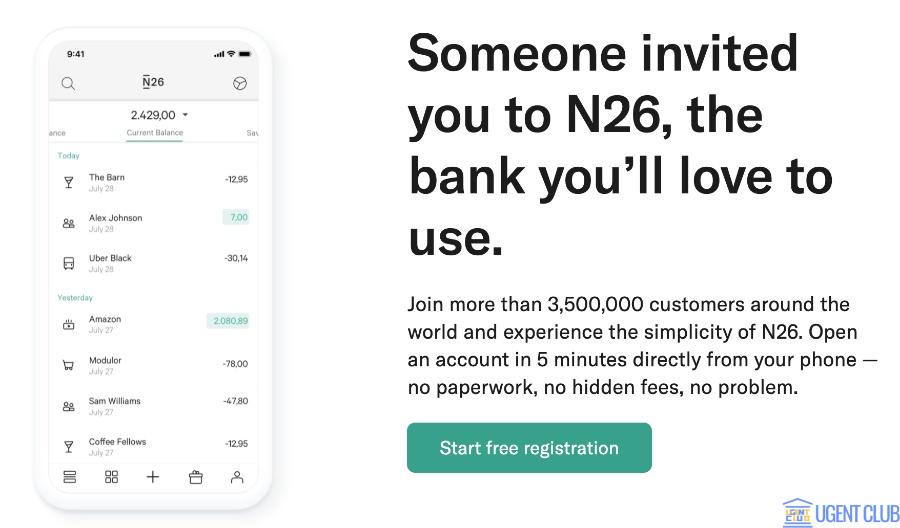This screenshot has height=528, width=900.
Task: Select the Current Balance tab
Action: click(x=155, y=132)
